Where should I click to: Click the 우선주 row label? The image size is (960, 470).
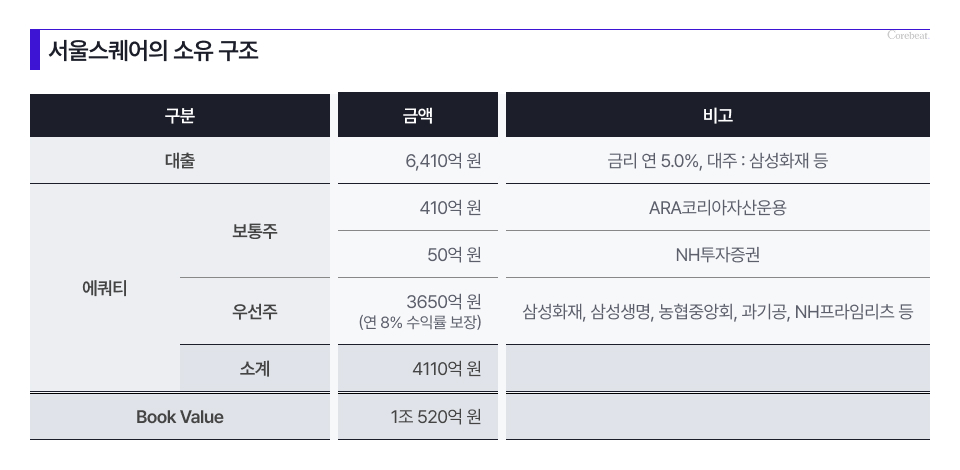pos(255,311)
